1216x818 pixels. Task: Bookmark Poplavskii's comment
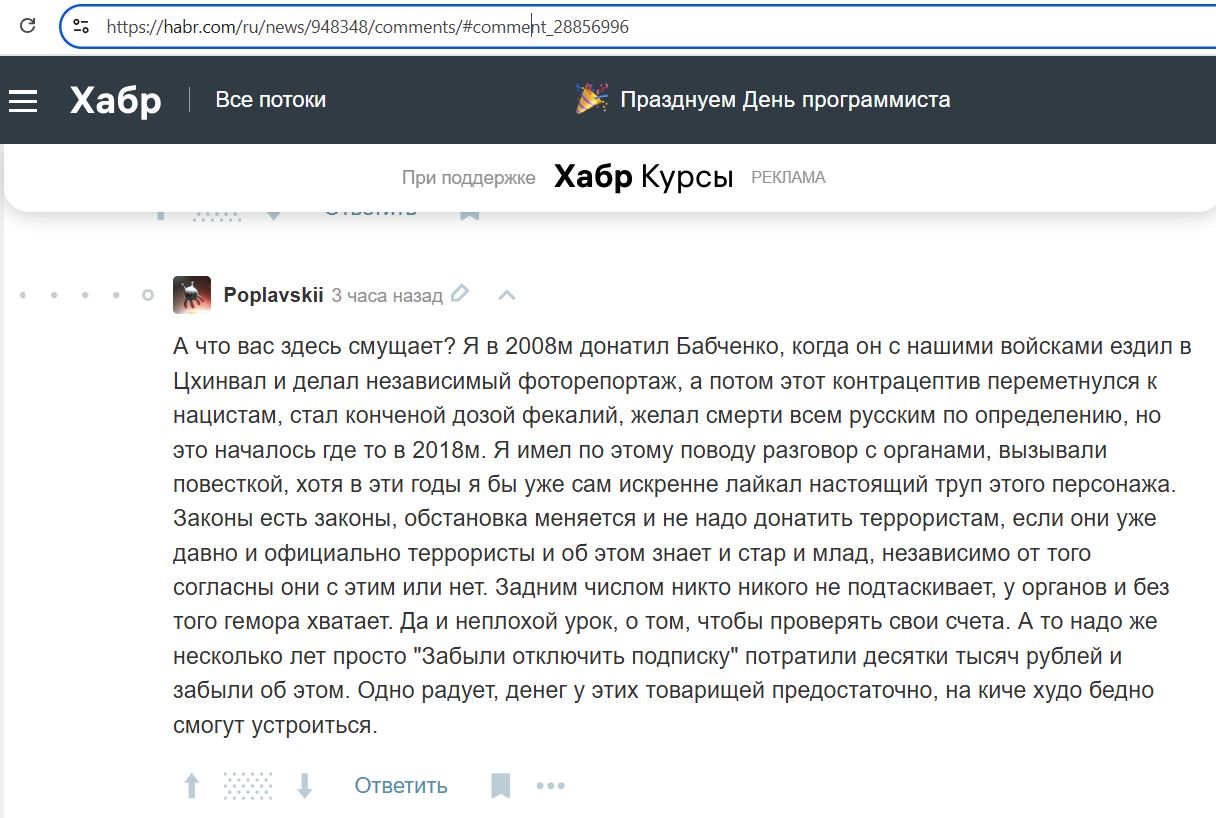point(500,786)
